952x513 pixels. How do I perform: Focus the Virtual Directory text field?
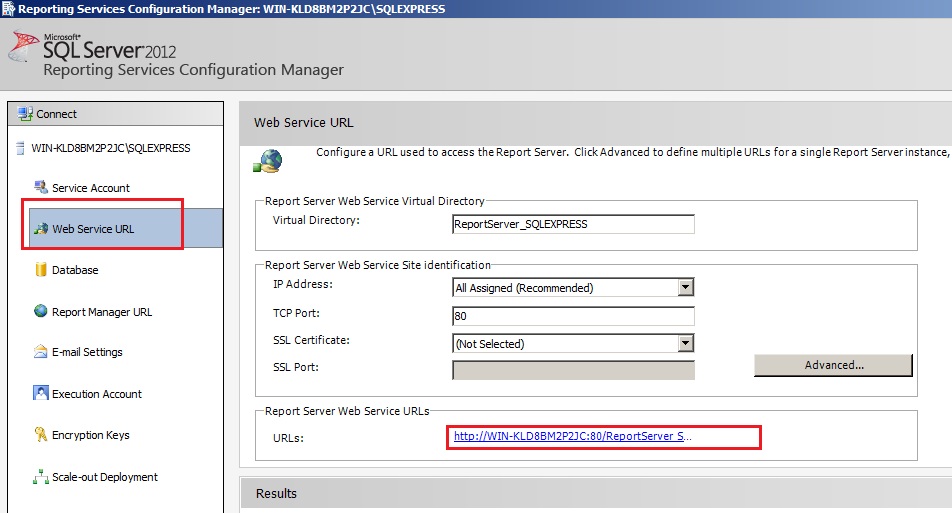click(573, 224)
